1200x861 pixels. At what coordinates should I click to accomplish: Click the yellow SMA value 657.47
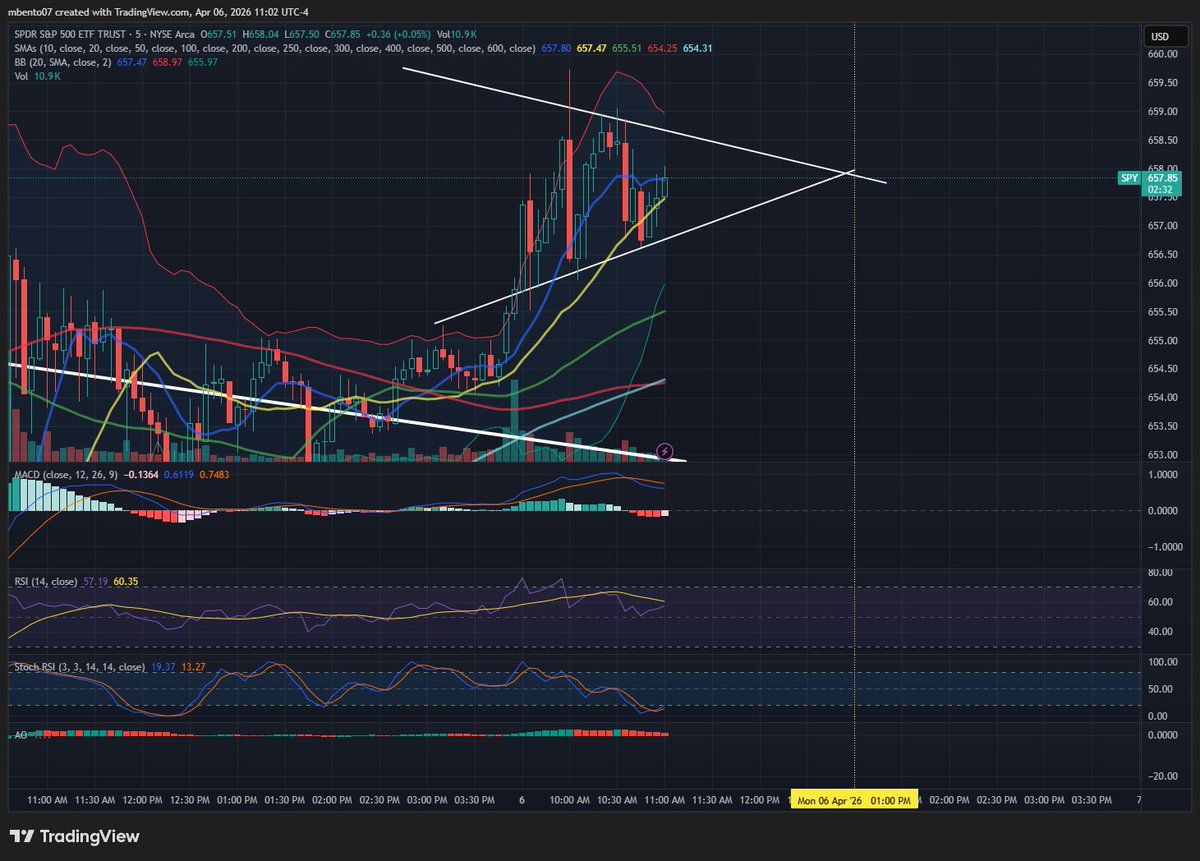[592, 48]
